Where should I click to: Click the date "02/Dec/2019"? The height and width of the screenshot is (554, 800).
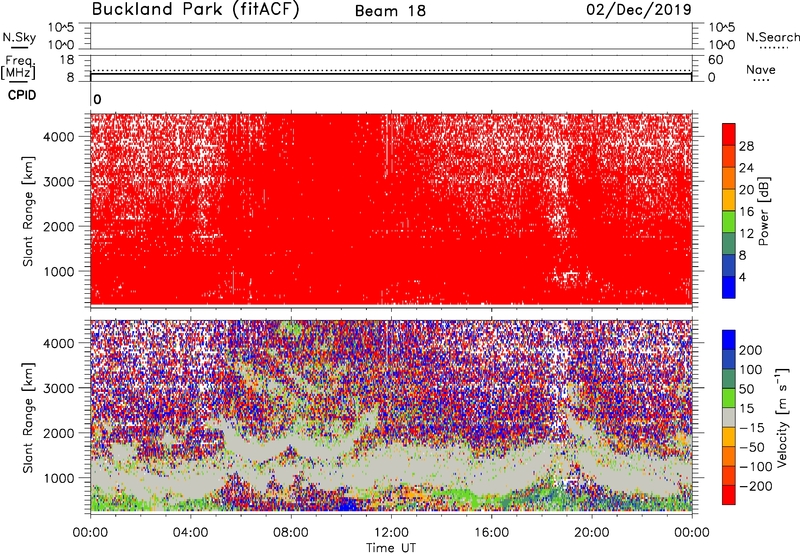639,10
